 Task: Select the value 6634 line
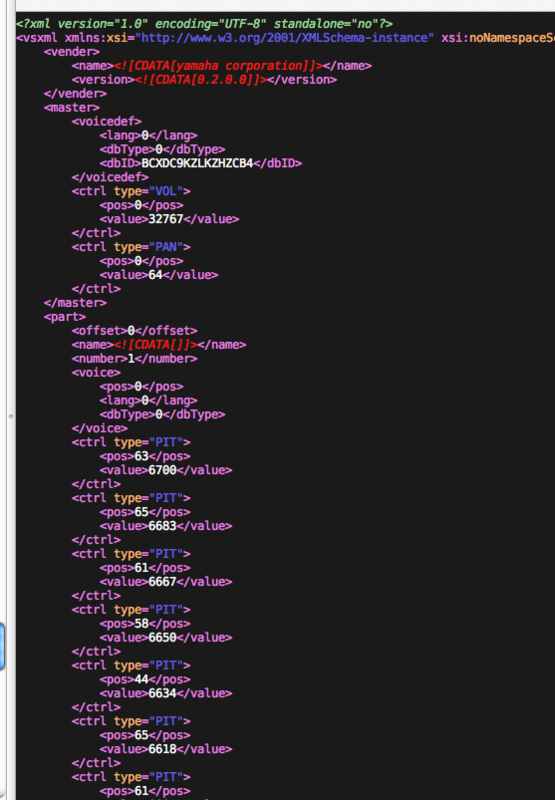[x=166, y=693]
